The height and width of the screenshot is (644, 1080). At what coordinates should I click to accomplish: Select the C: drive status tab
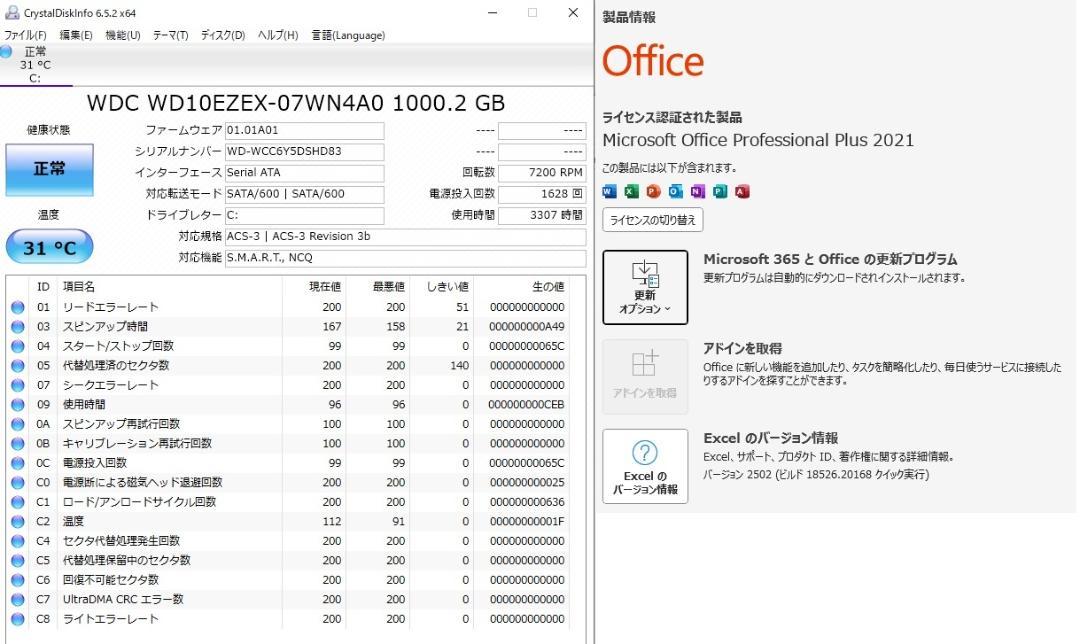tap(35, 65)
